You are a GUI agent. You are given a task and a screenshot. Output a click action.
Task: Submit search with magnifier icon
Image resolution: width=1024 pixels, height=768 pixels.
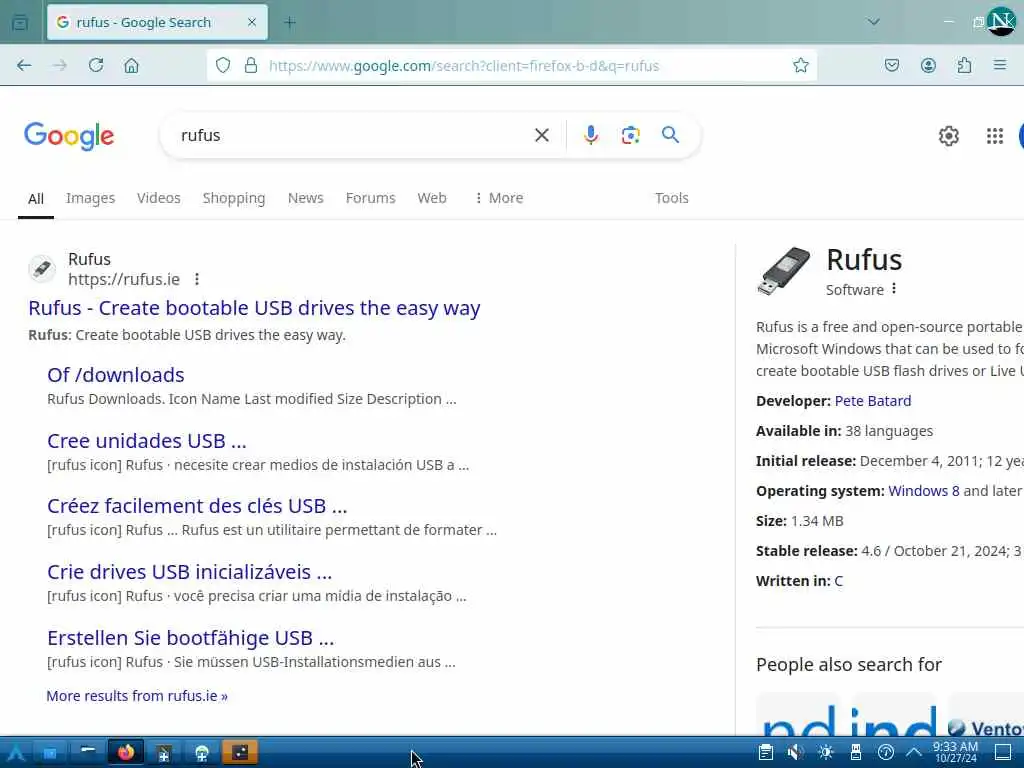(670, 135)
